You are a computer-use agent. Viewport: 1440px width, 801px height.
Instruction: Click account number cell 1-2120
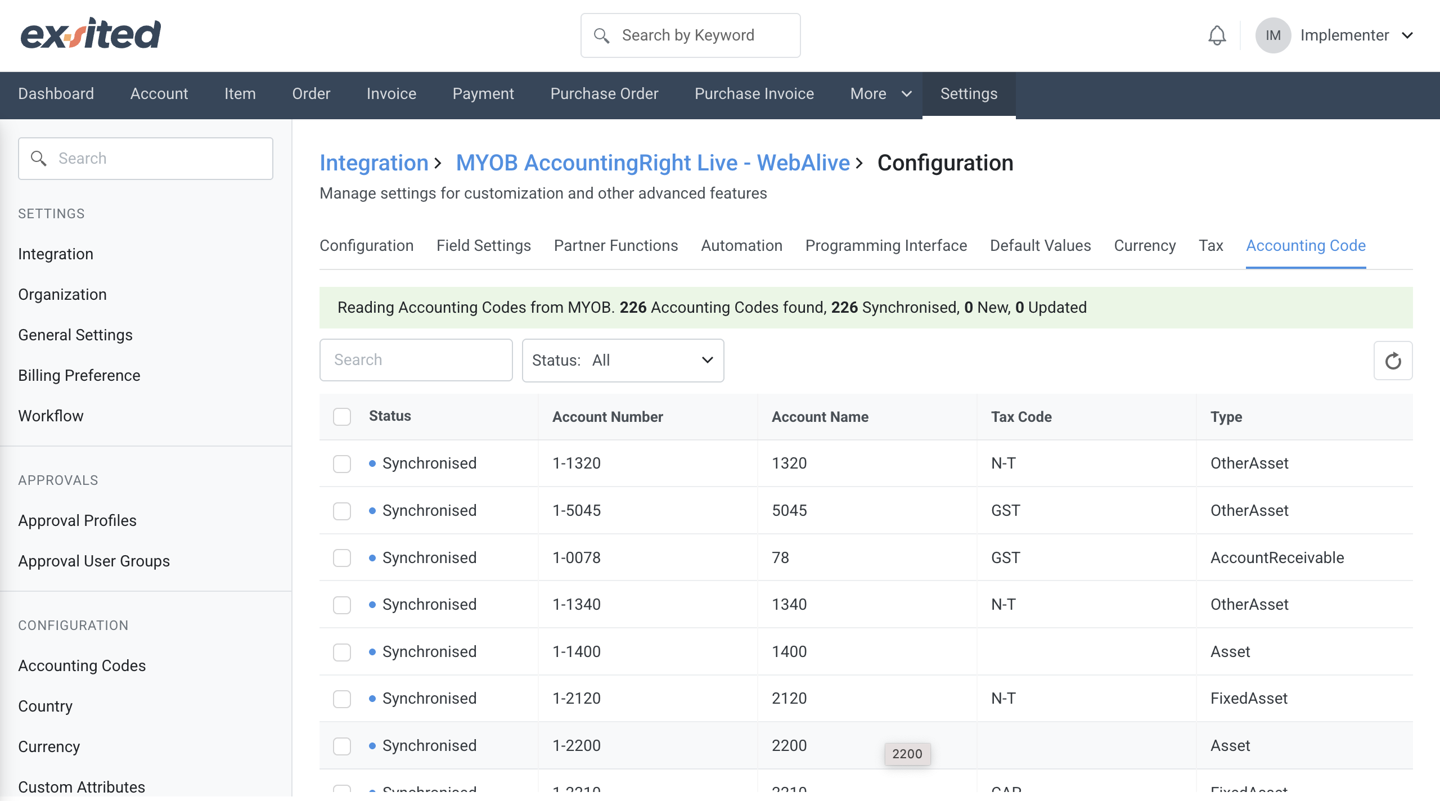[x=577, y=699]
